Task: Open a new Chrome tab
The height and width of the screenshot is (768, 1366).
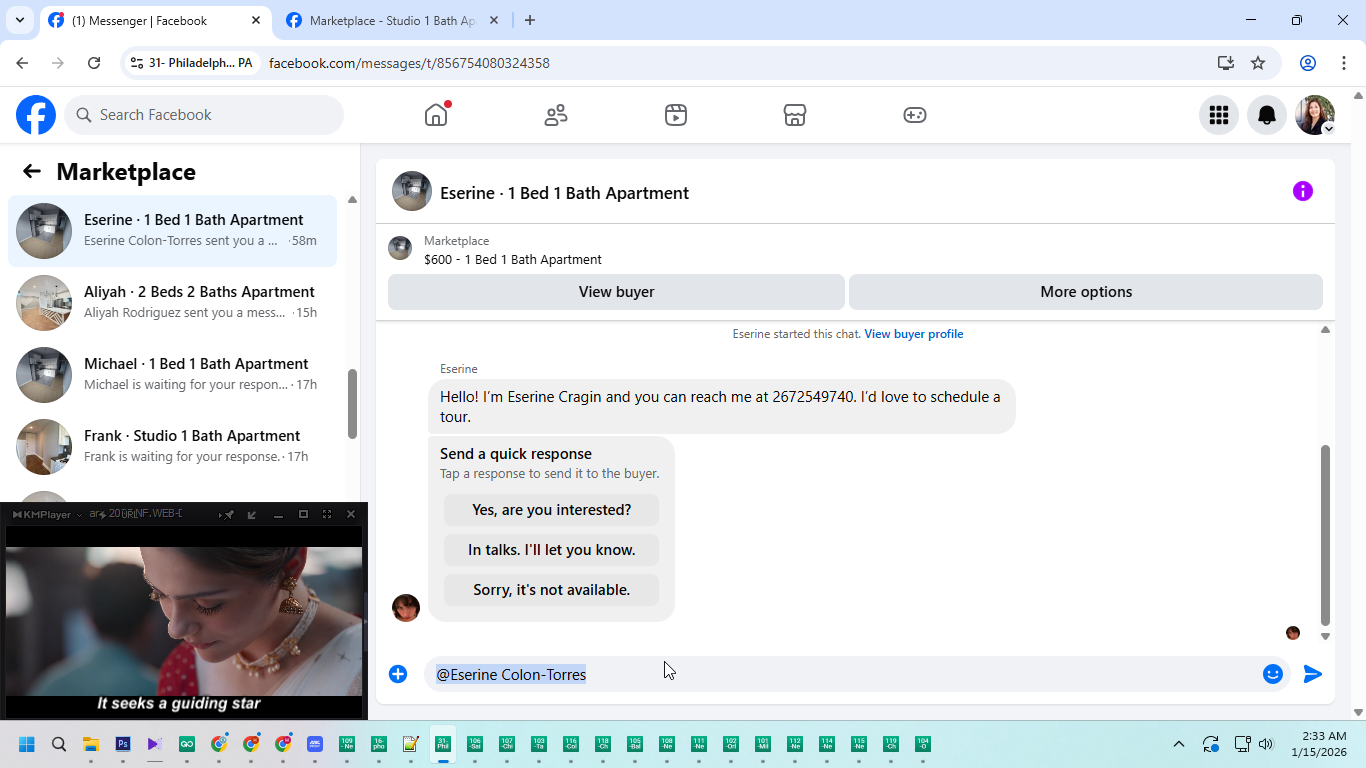Action: [x=530, y=20]
